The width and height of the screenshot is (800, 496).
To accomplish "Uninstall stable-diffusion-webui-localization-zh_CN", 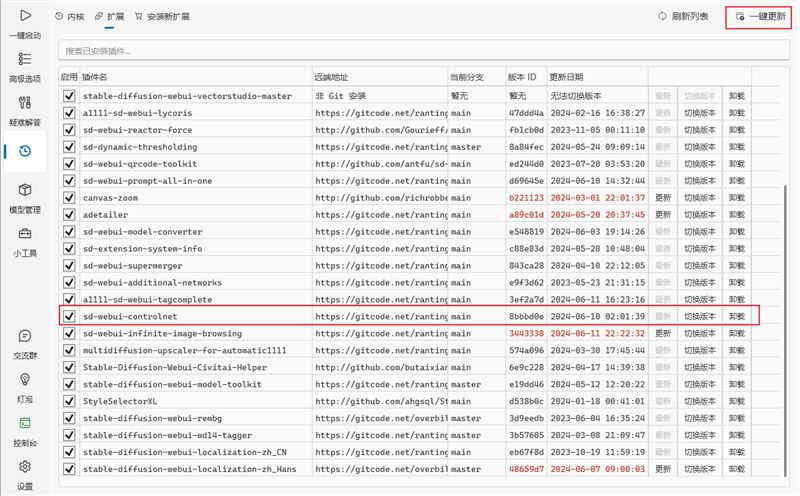I will click(737, 452).
